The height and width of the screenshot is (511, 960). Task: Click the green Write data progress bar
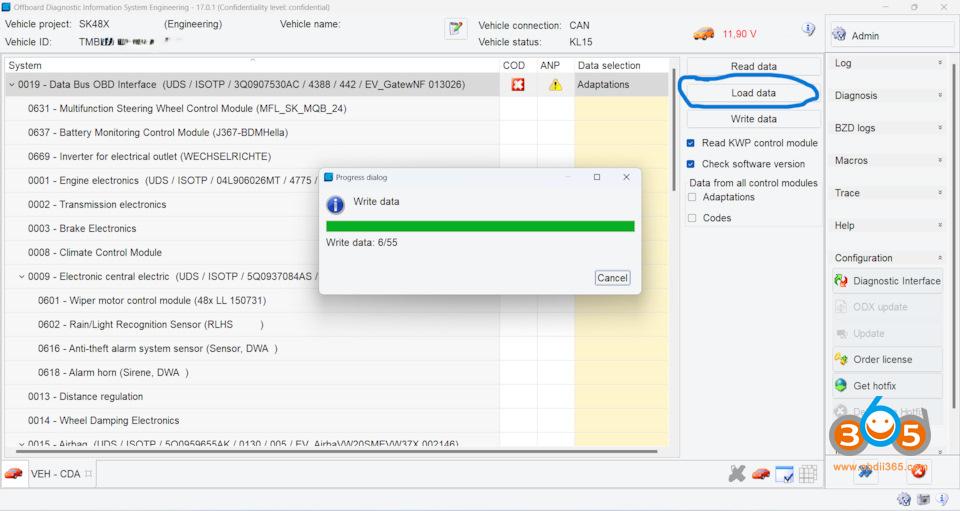(x=480, y=226)
